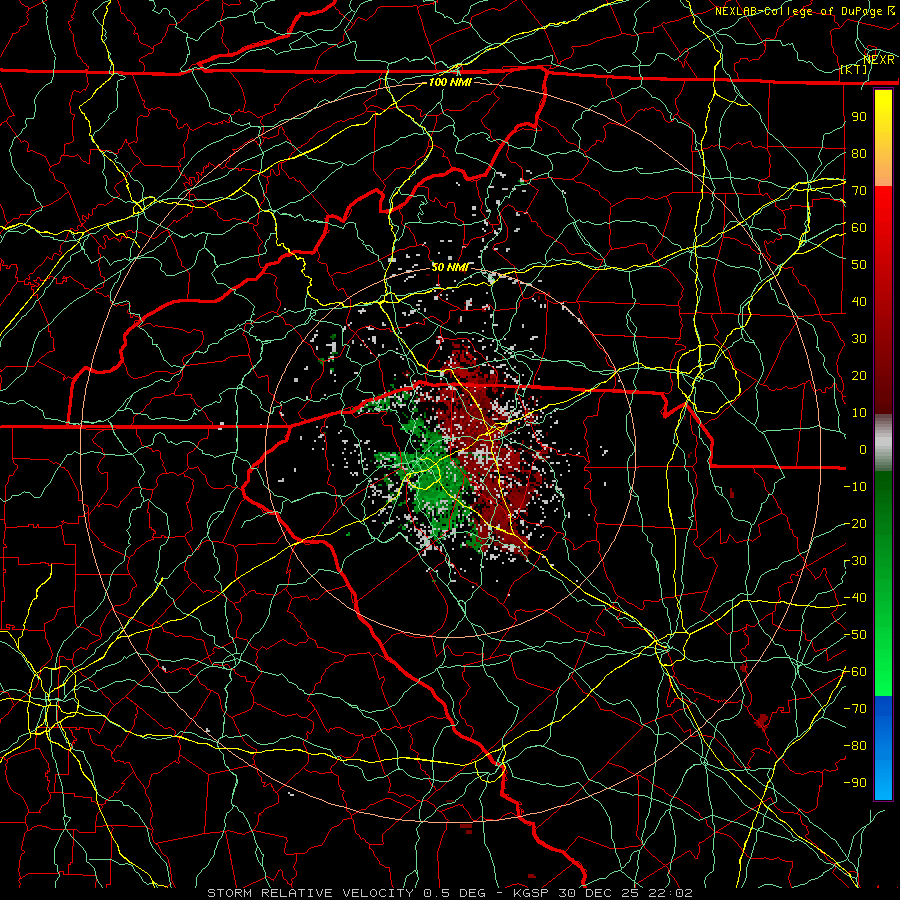Click the -90 label on the velocity scale
Viewport: 900px width, 900px height.
click(x=855, y=783)
